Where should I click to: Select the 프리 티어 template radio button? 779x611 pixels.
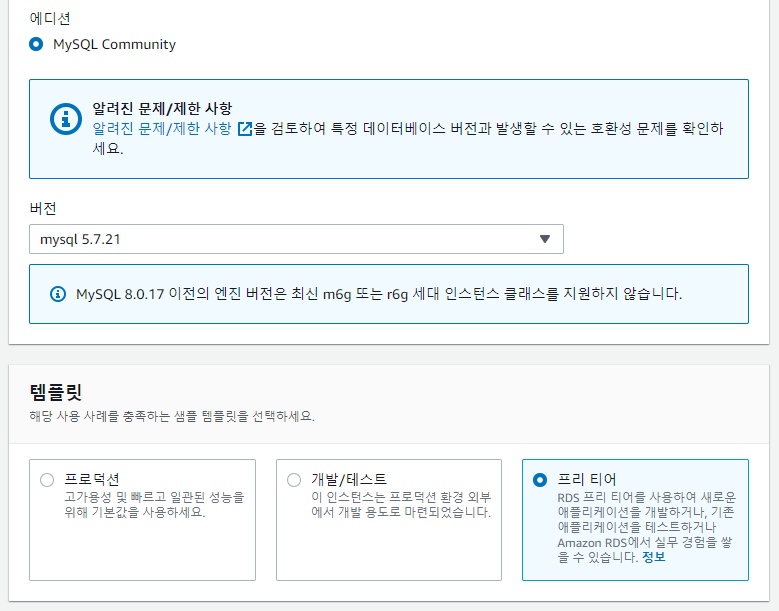pos(540,480)
